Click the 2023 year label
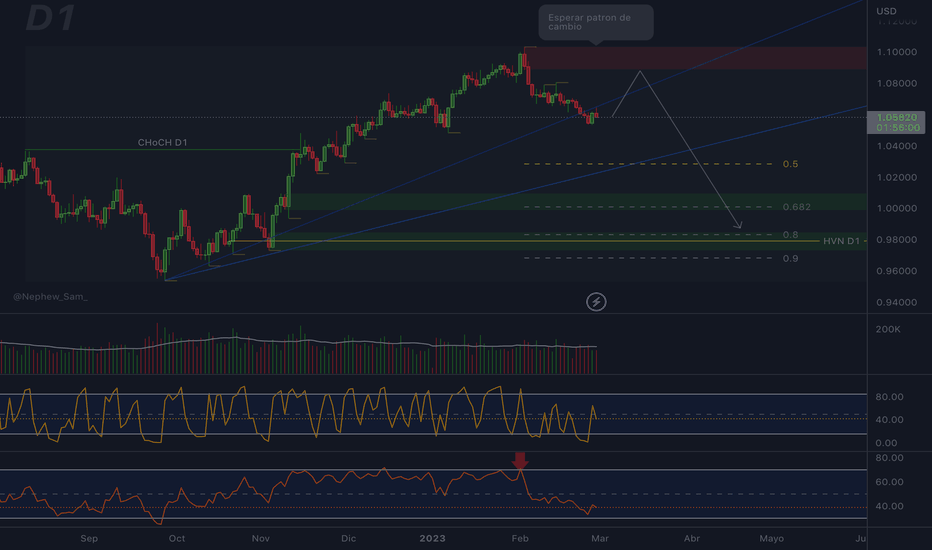The height and width of the screenshot is (550, 932). pos(432,539)
